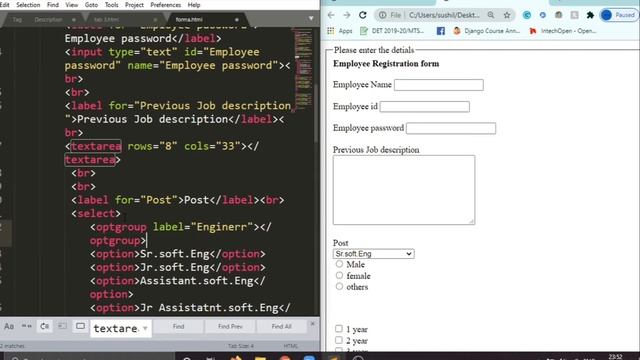Toggle whole word matching in find bar
Image resolution: width=640 pixels, height=360 pixels.
coord(27,327)
